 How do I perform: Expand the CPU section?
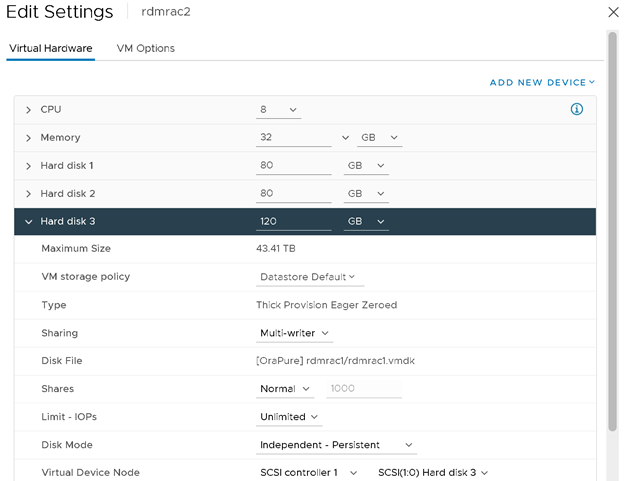click(29, 109)
